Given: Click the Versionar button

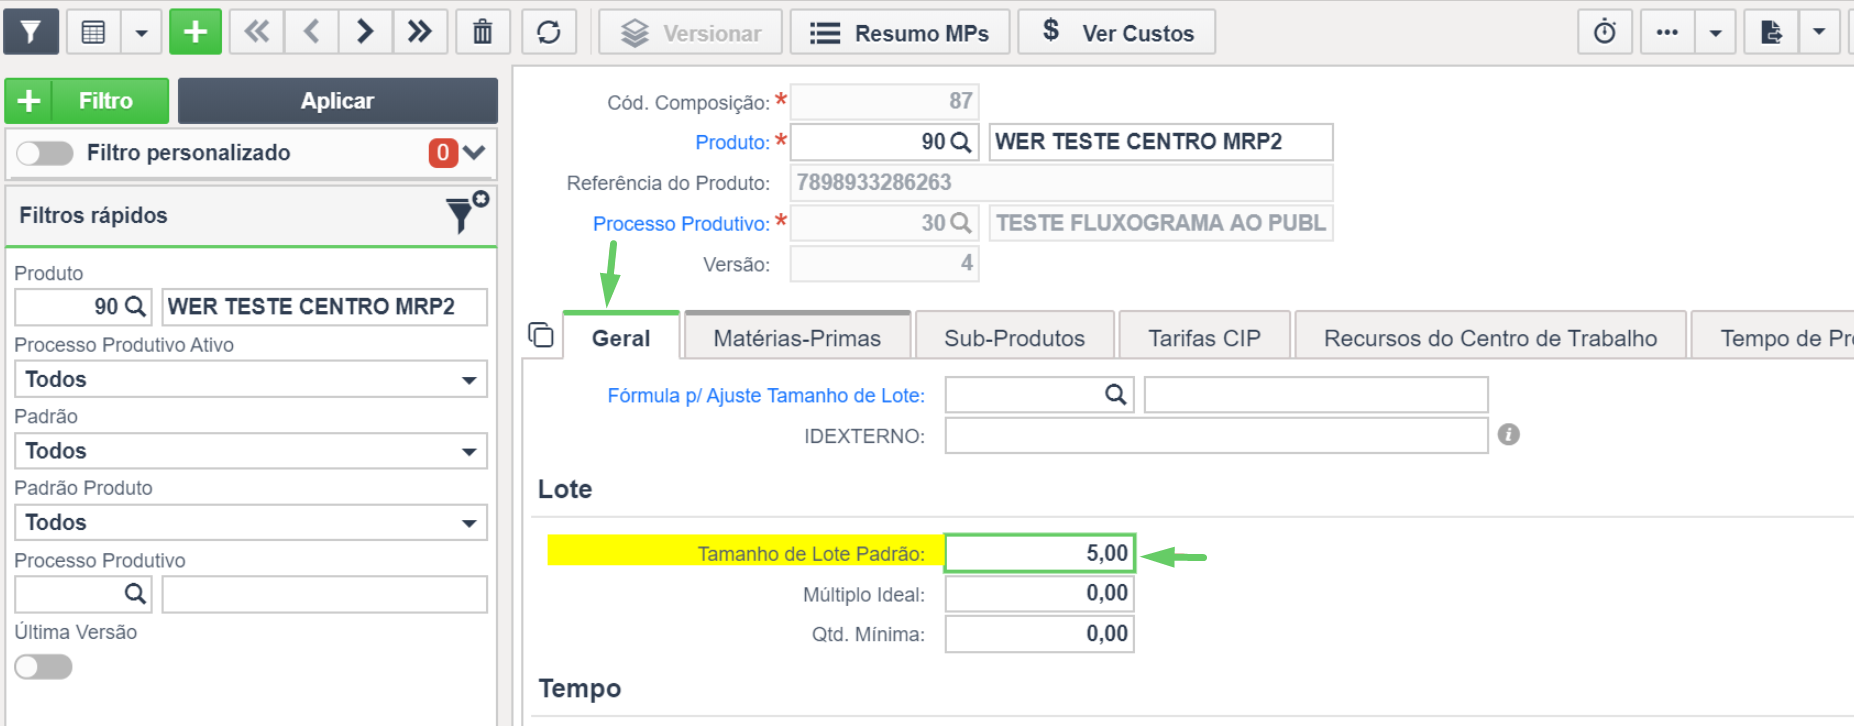Looking at the screenshot, I should click(690, 32).
